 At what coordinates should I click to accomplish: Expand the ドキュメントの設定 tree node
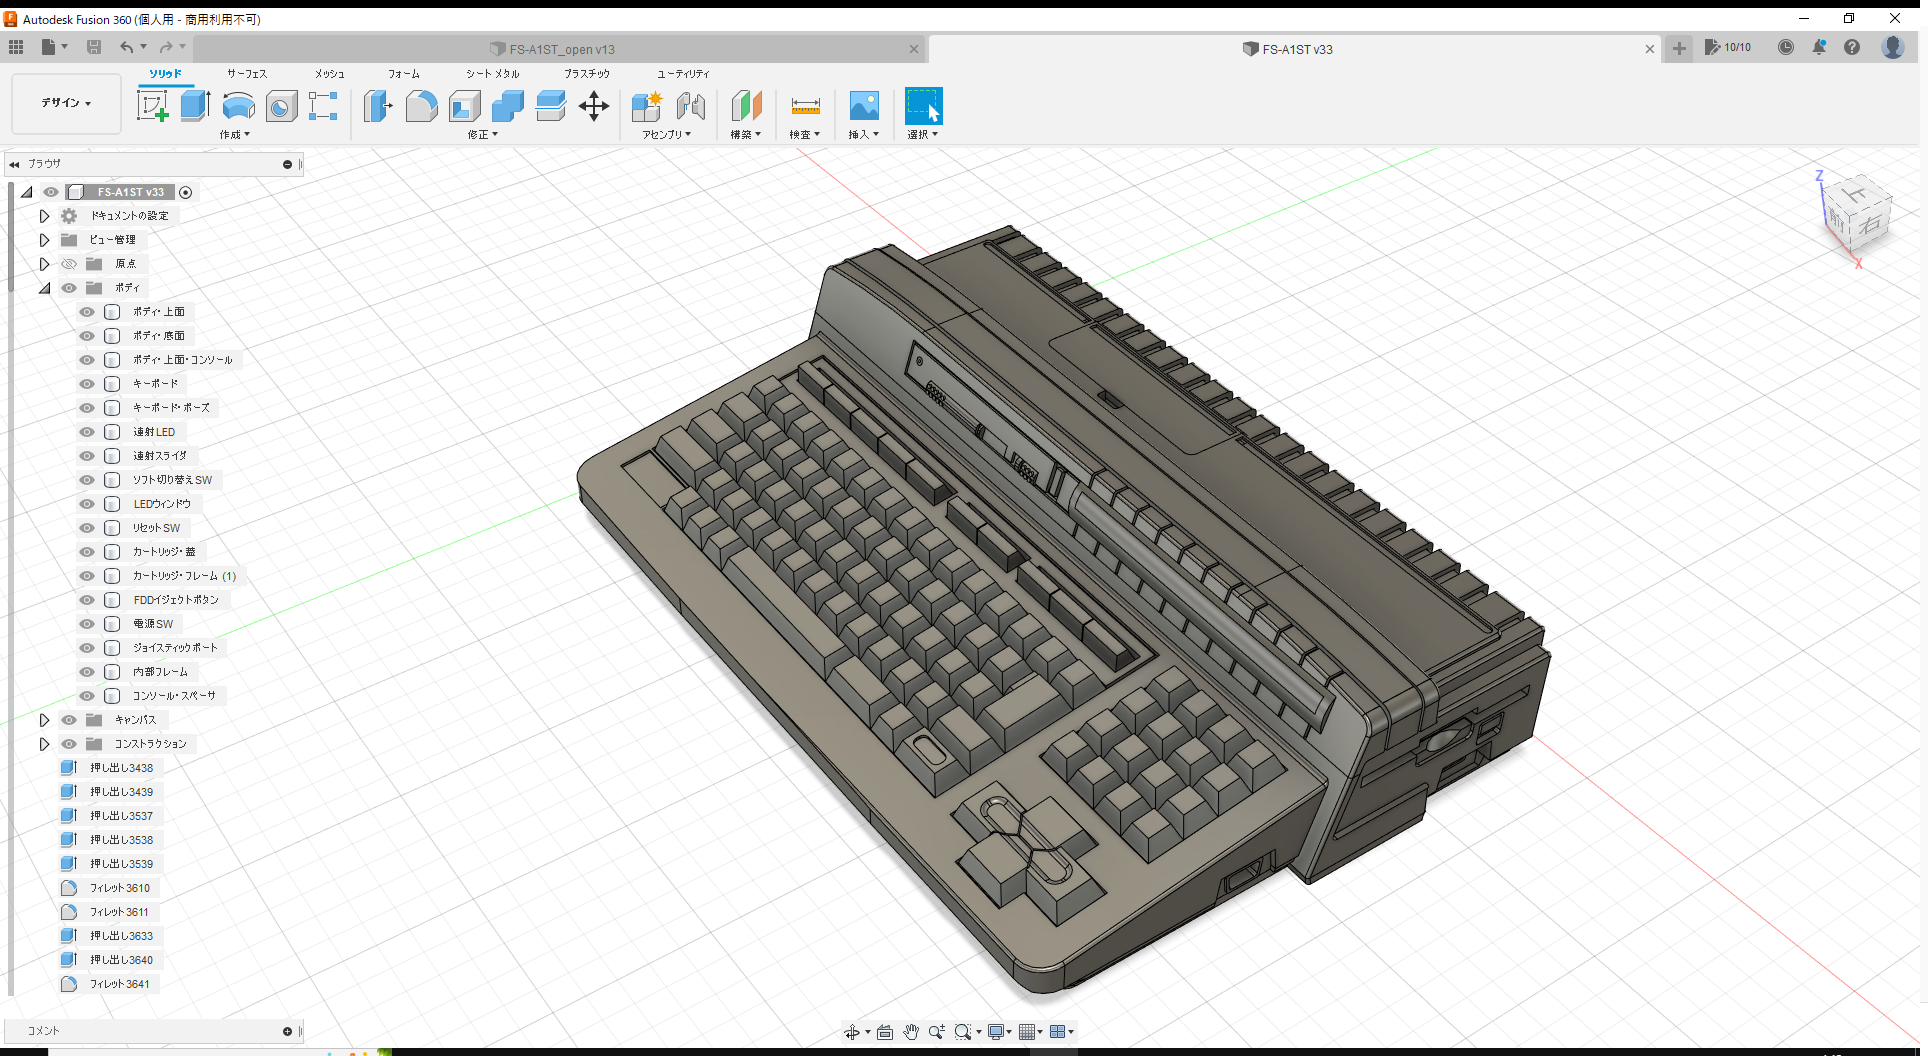coord(44,215)
